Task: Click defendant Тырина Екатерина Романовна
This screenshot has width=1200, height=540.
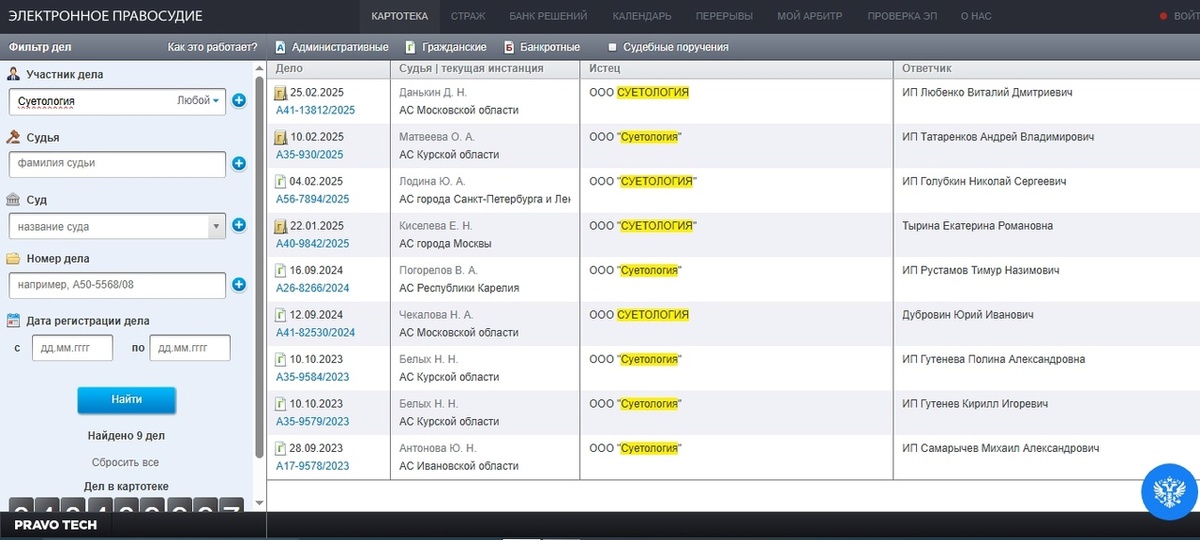Action: pyautogui.click(x=977, y=226)
